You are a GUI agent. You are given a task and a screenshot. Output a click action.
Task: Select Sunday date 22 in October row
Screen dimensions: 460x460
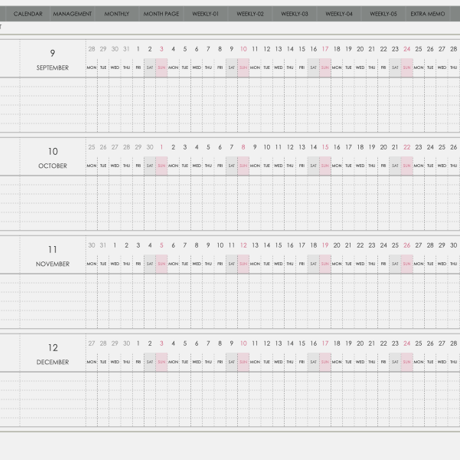pos(407,147)
